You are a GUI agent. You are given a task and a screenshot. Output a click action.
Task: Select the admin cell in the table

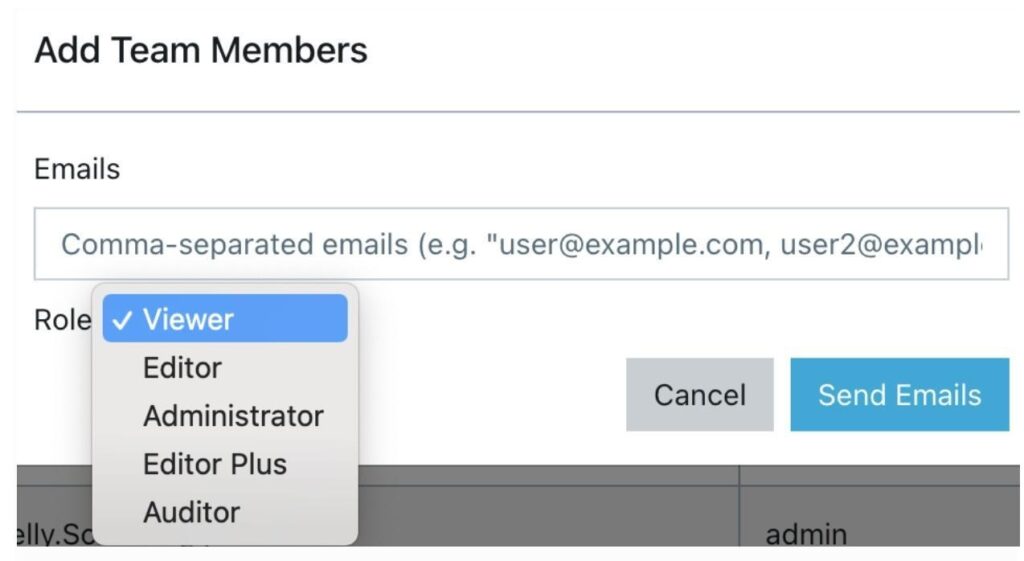[806, 534]
